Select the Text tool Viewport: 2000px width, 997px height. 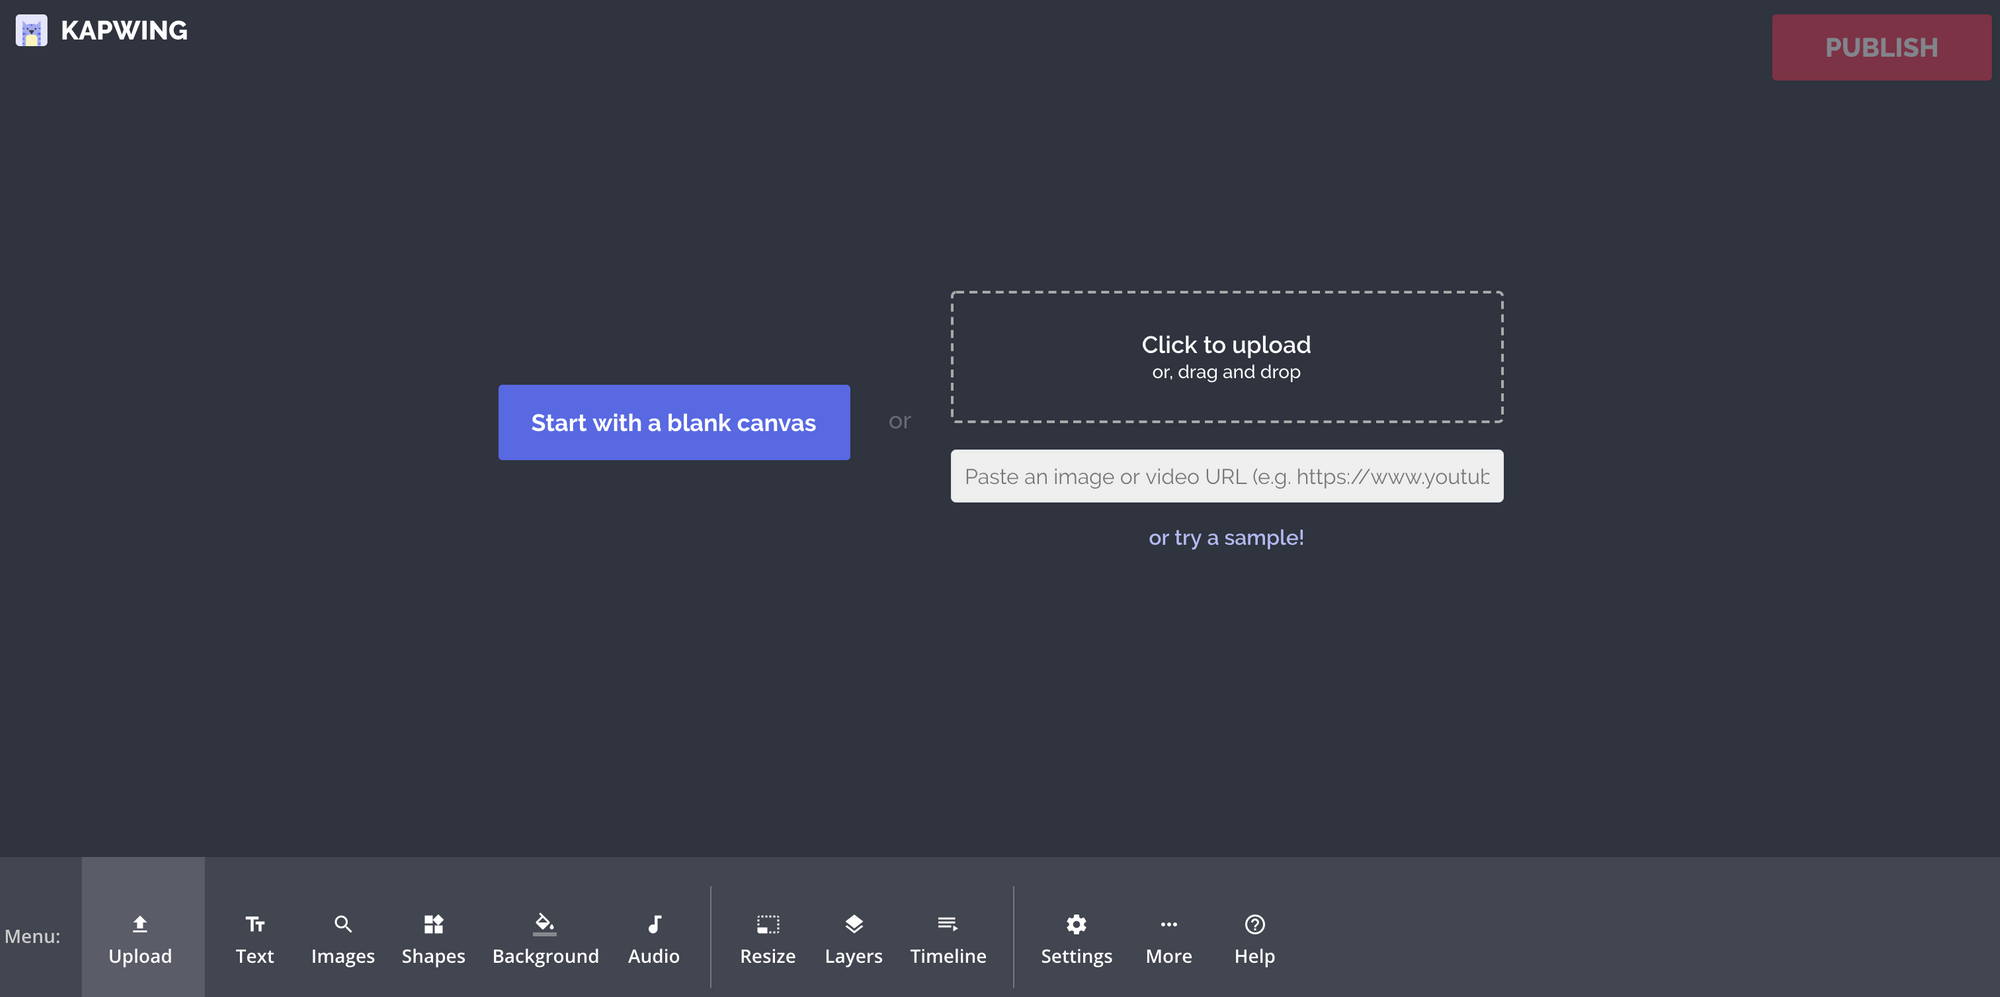(x=254, y=938)
